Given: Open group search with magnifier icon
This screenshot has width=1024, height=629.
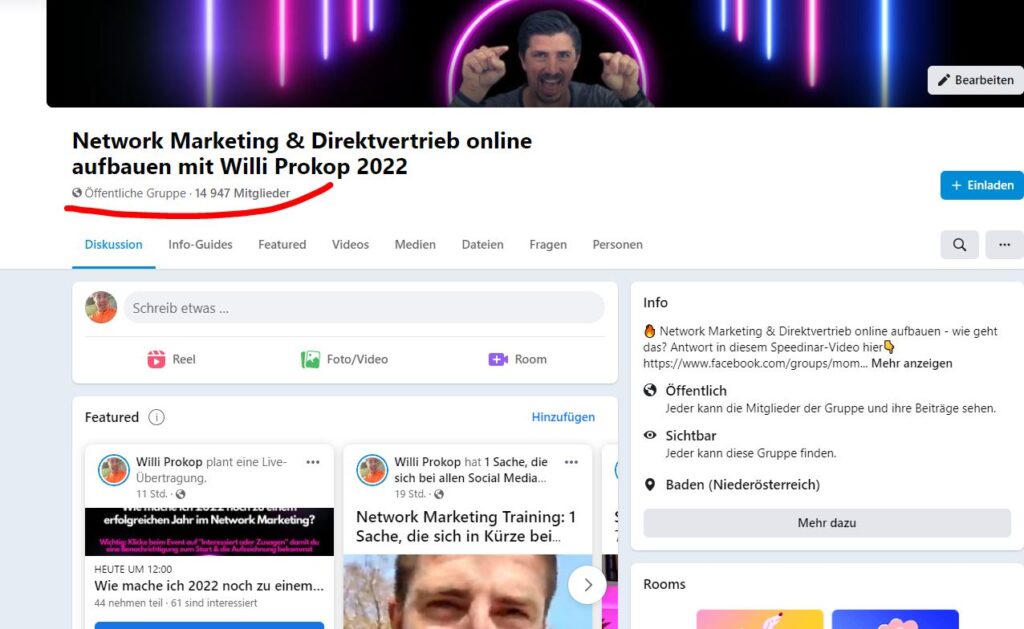Looking at the screenshot, I should click(959, 245).
